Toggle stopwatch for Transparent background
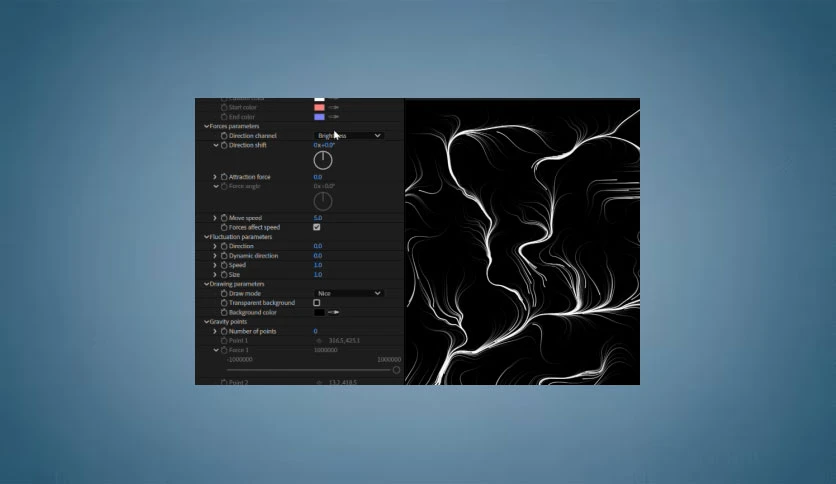 tap(224, 303)
